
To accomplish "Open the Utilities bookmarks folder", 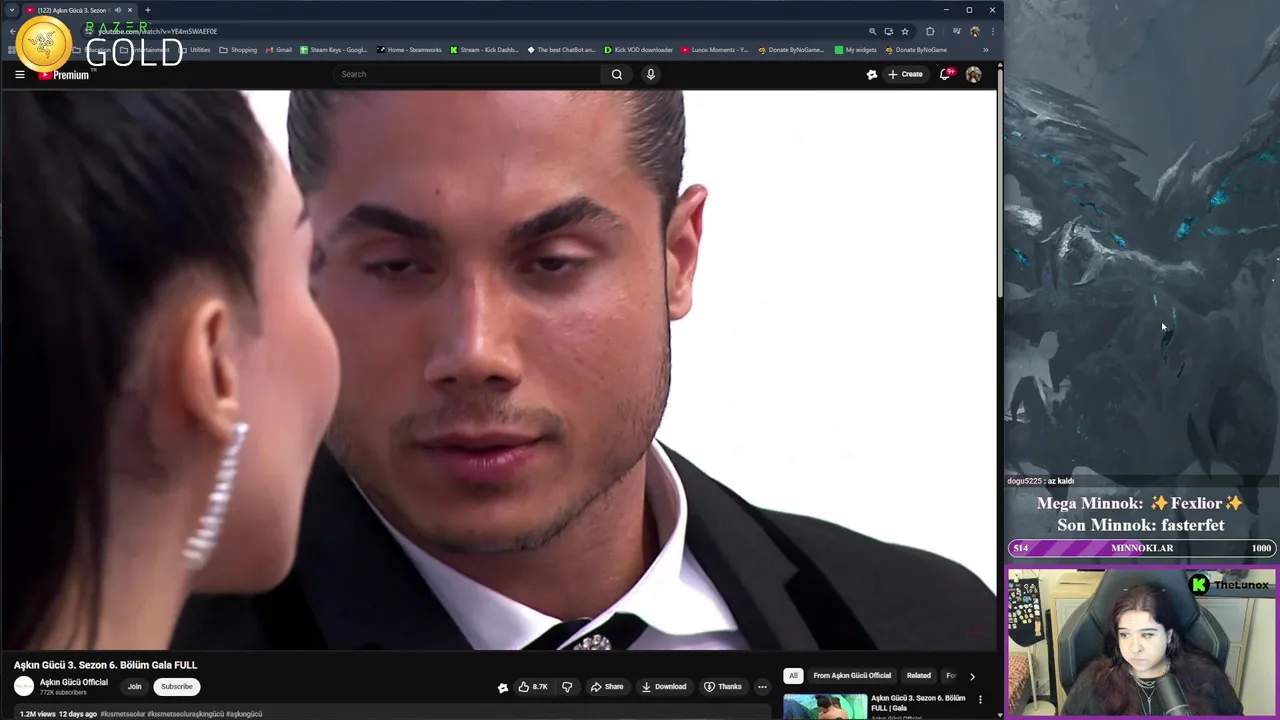I will 195,50.
